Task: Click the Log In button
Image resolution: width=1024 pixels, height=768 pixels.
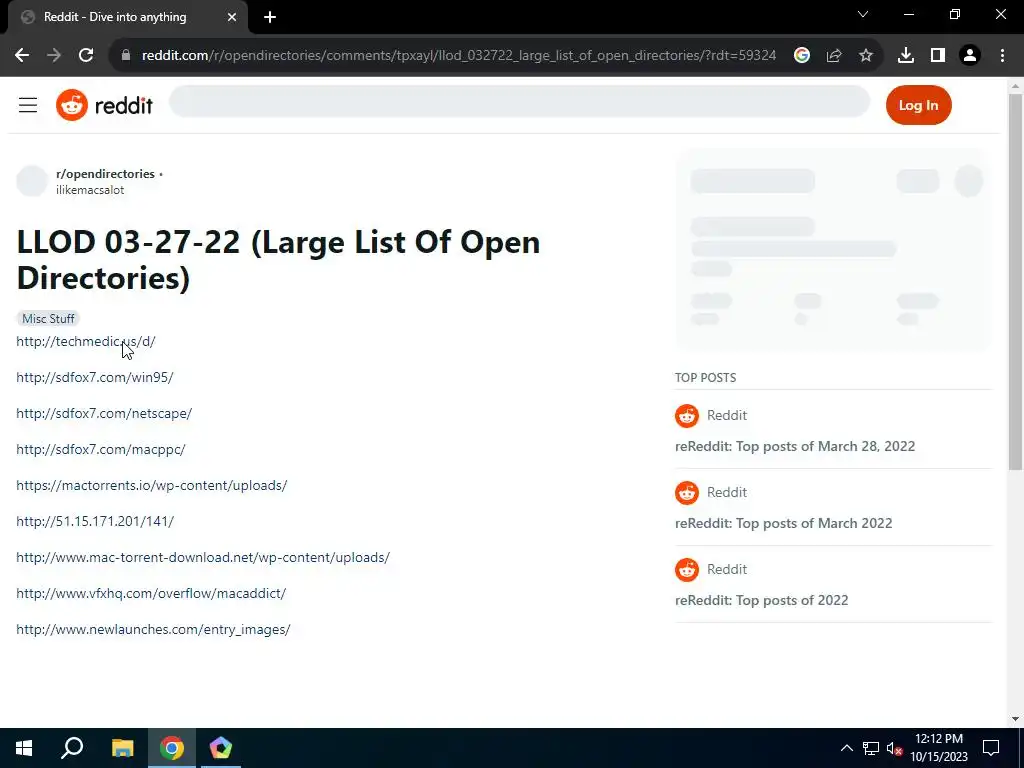Action: click(918, 105)
